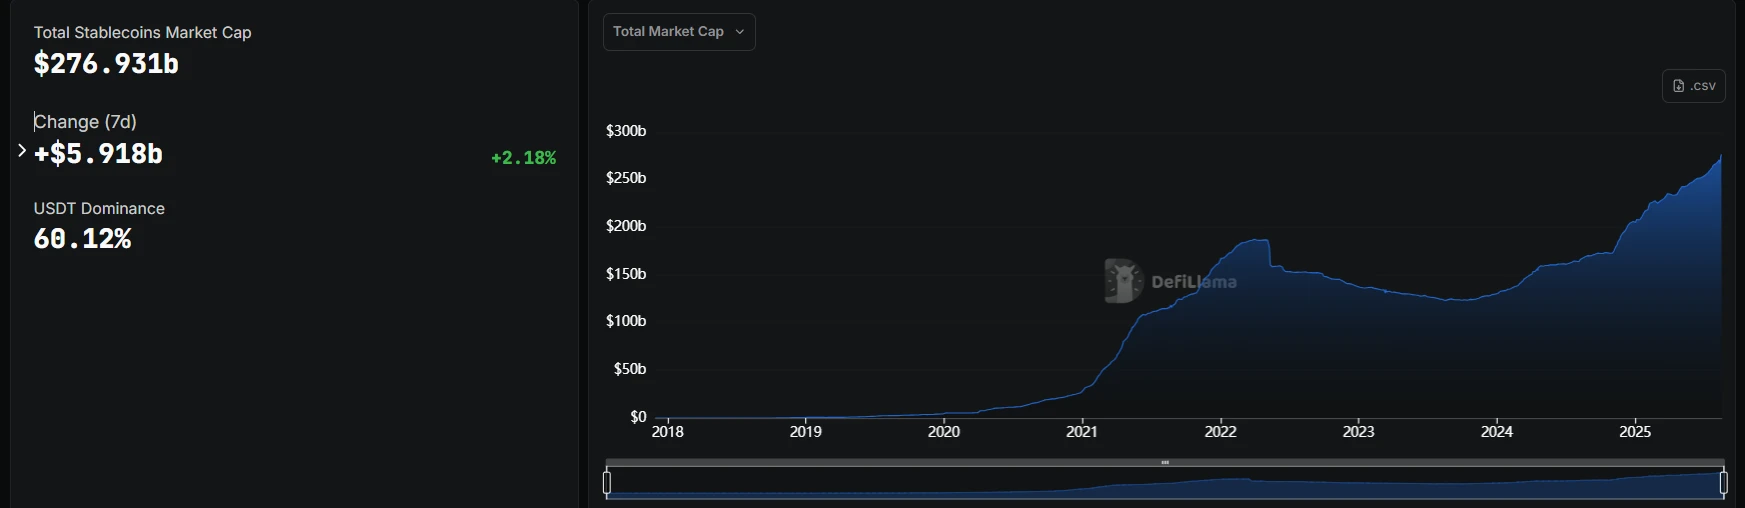Click the 2025 label on the x-axis
Screen dimensions: 1745x508
click(1635, 432)
